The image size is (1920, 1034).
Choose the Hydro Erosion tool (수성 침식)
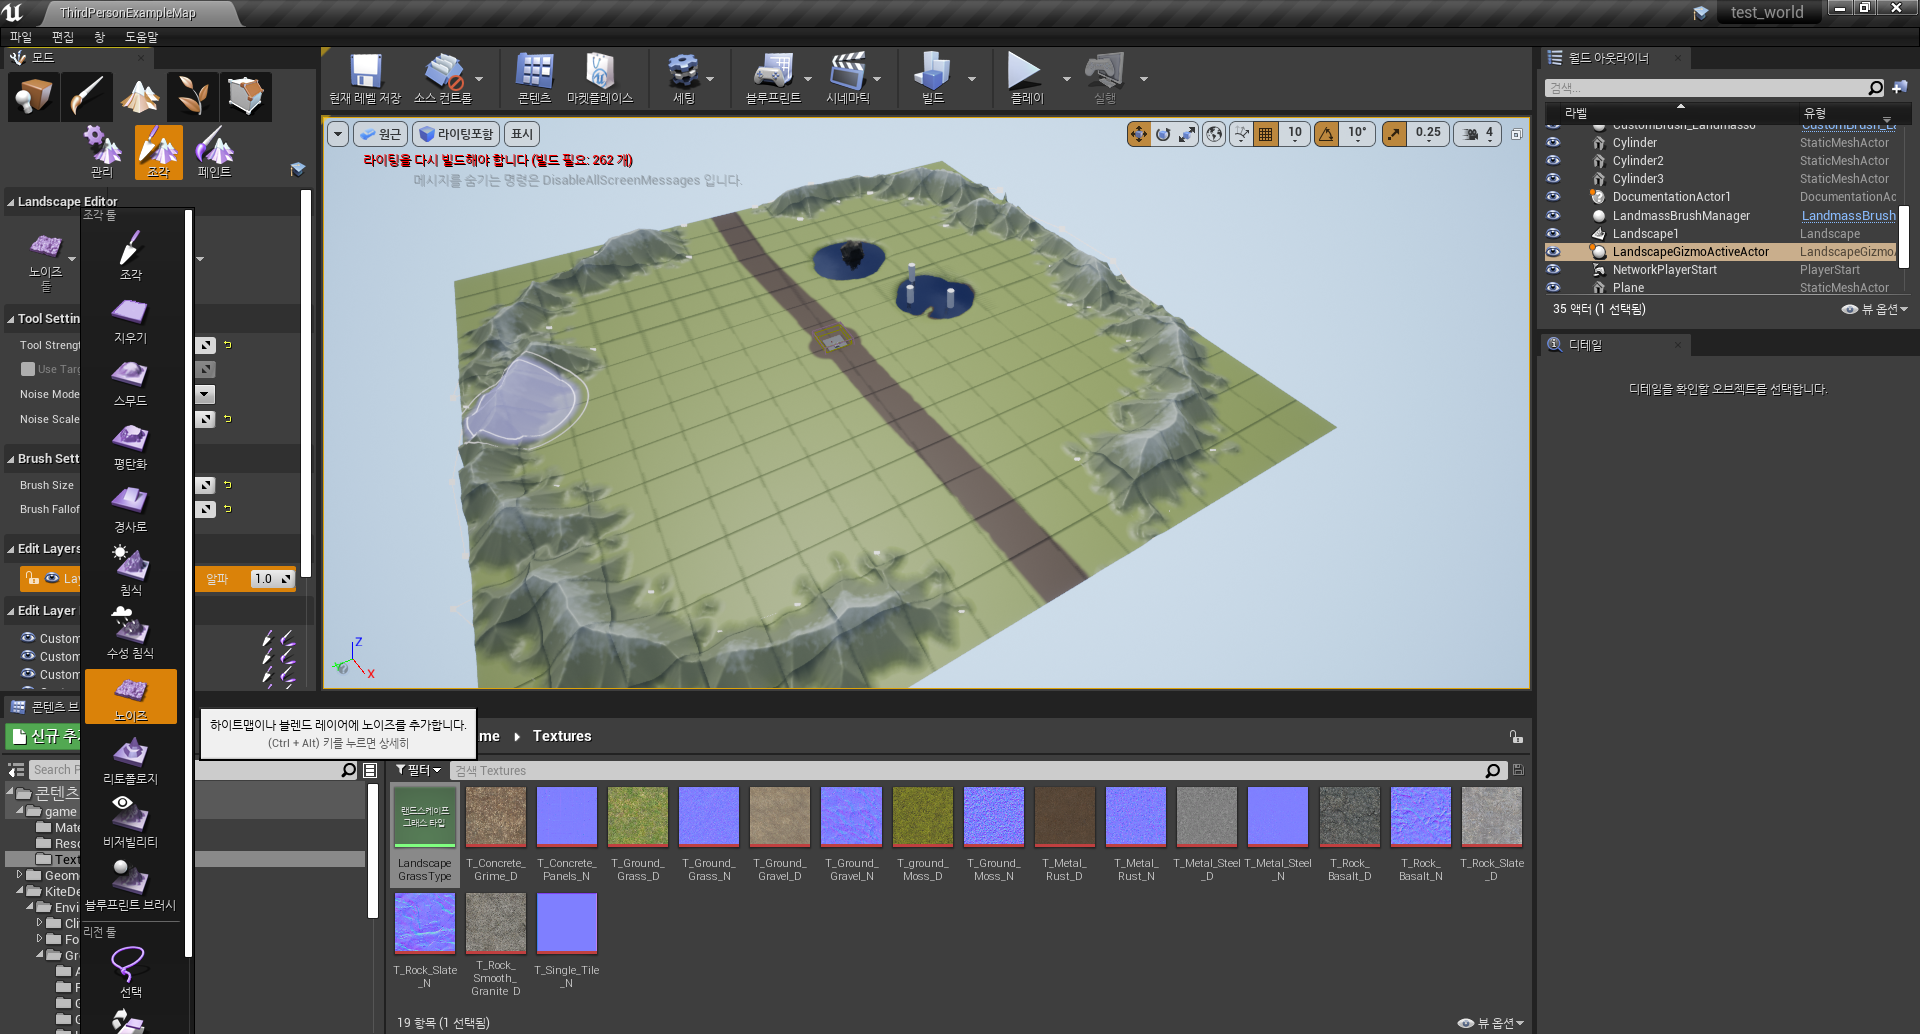pos(131,634)
